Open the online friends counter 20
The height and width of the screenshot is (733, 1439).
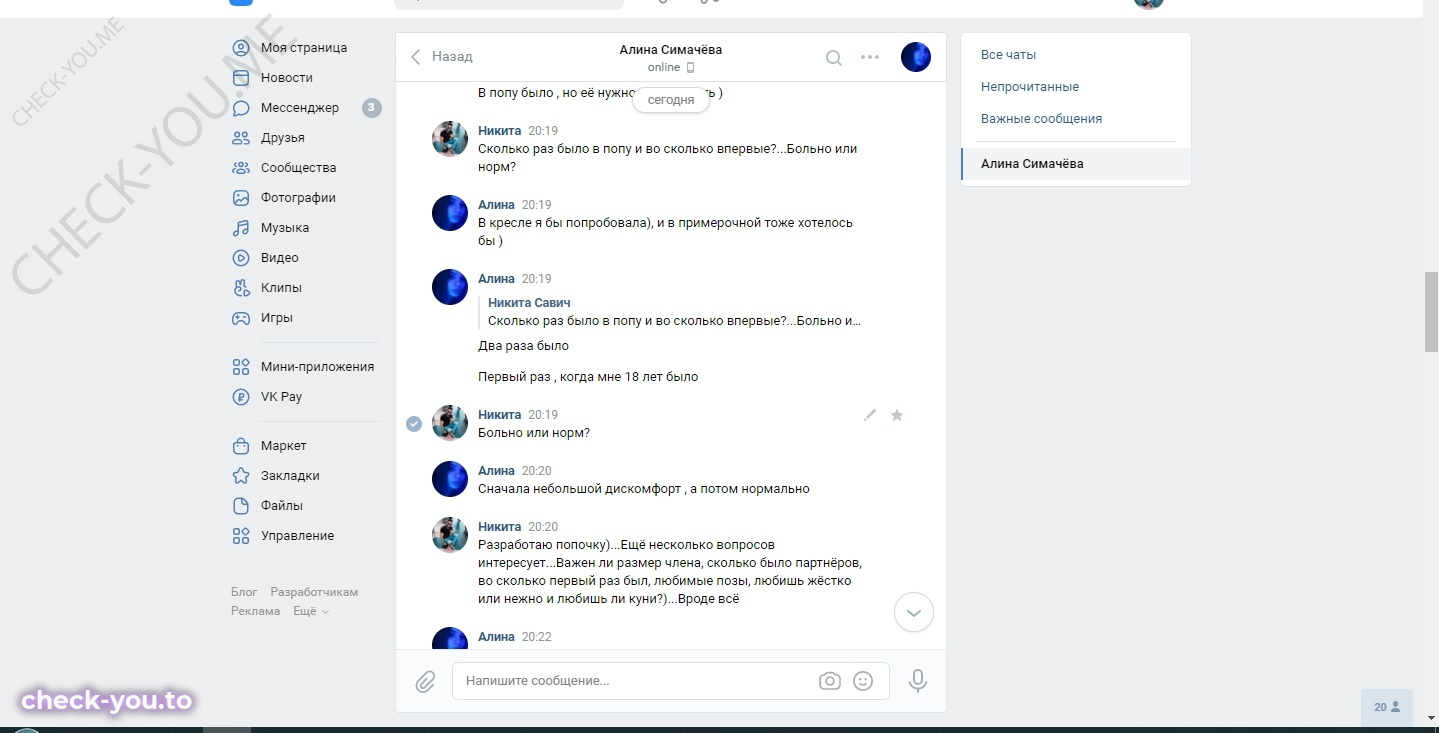1386,707
